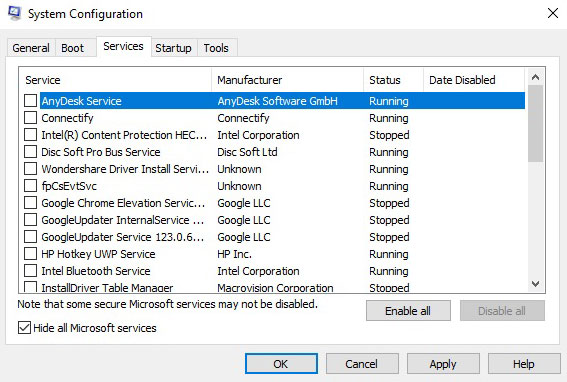Select the Intel Bluetooth Service name

[x=96, y=271]
